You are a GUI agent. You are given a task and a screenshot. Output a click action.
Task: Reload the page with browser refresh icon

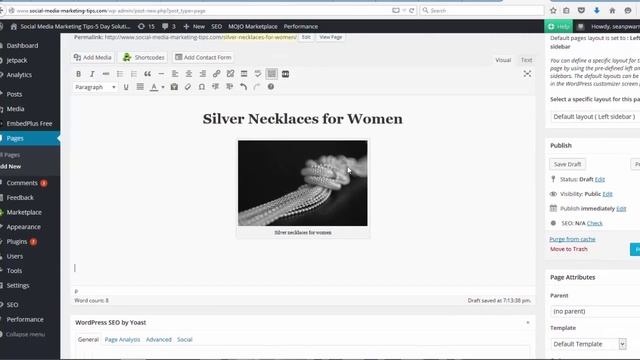[x=411, y=11]
